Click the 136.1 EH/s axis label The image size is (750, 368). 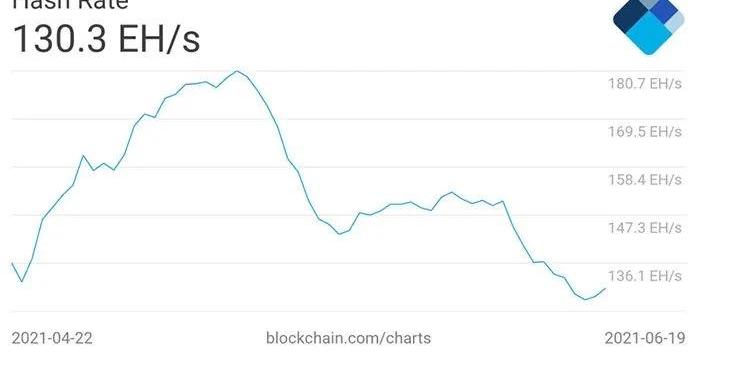tap(645, 276)
